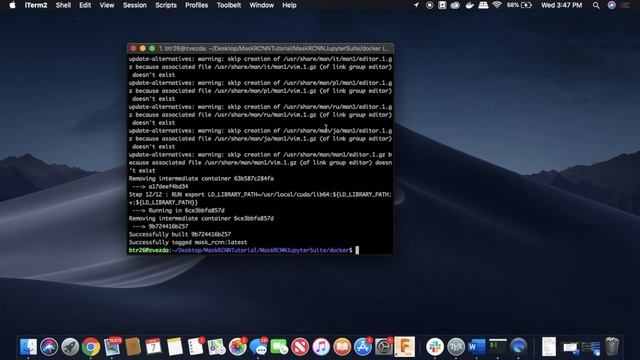Open the Wi-Fi status menu

[497, 5]
